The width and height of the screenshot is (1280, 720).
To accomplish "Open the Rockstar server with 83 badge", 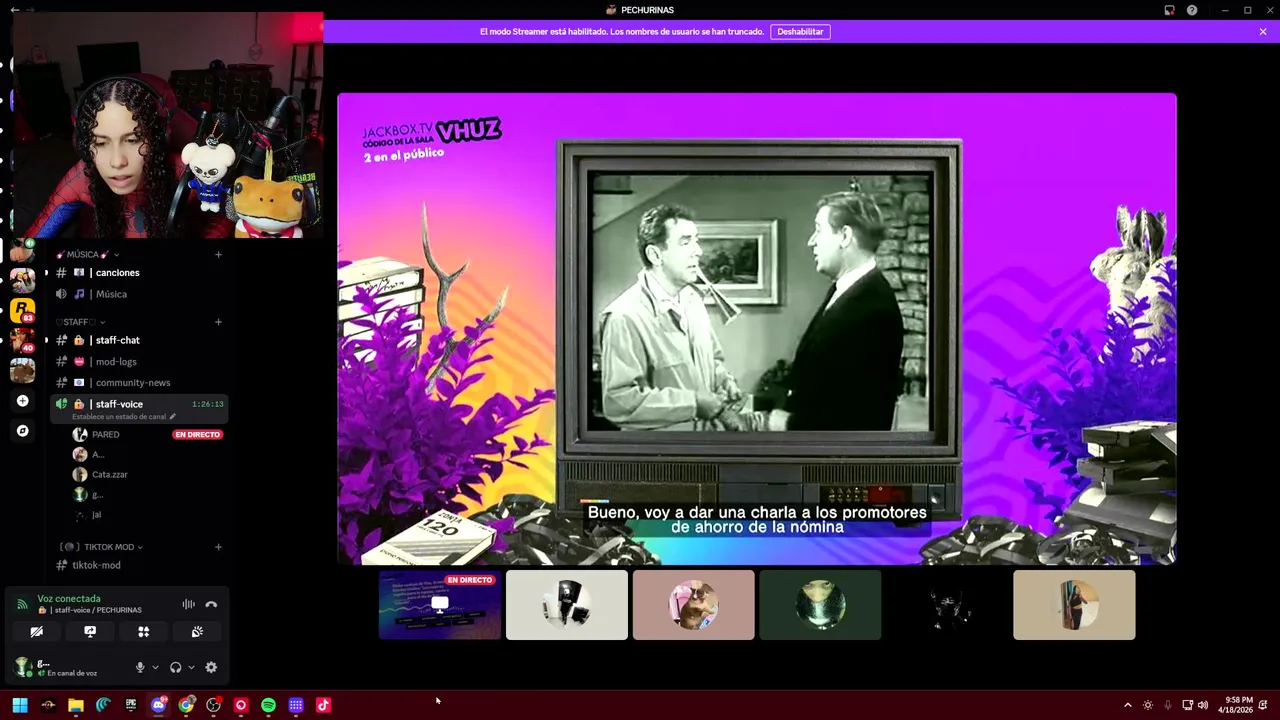I will [x=22, y=311].
